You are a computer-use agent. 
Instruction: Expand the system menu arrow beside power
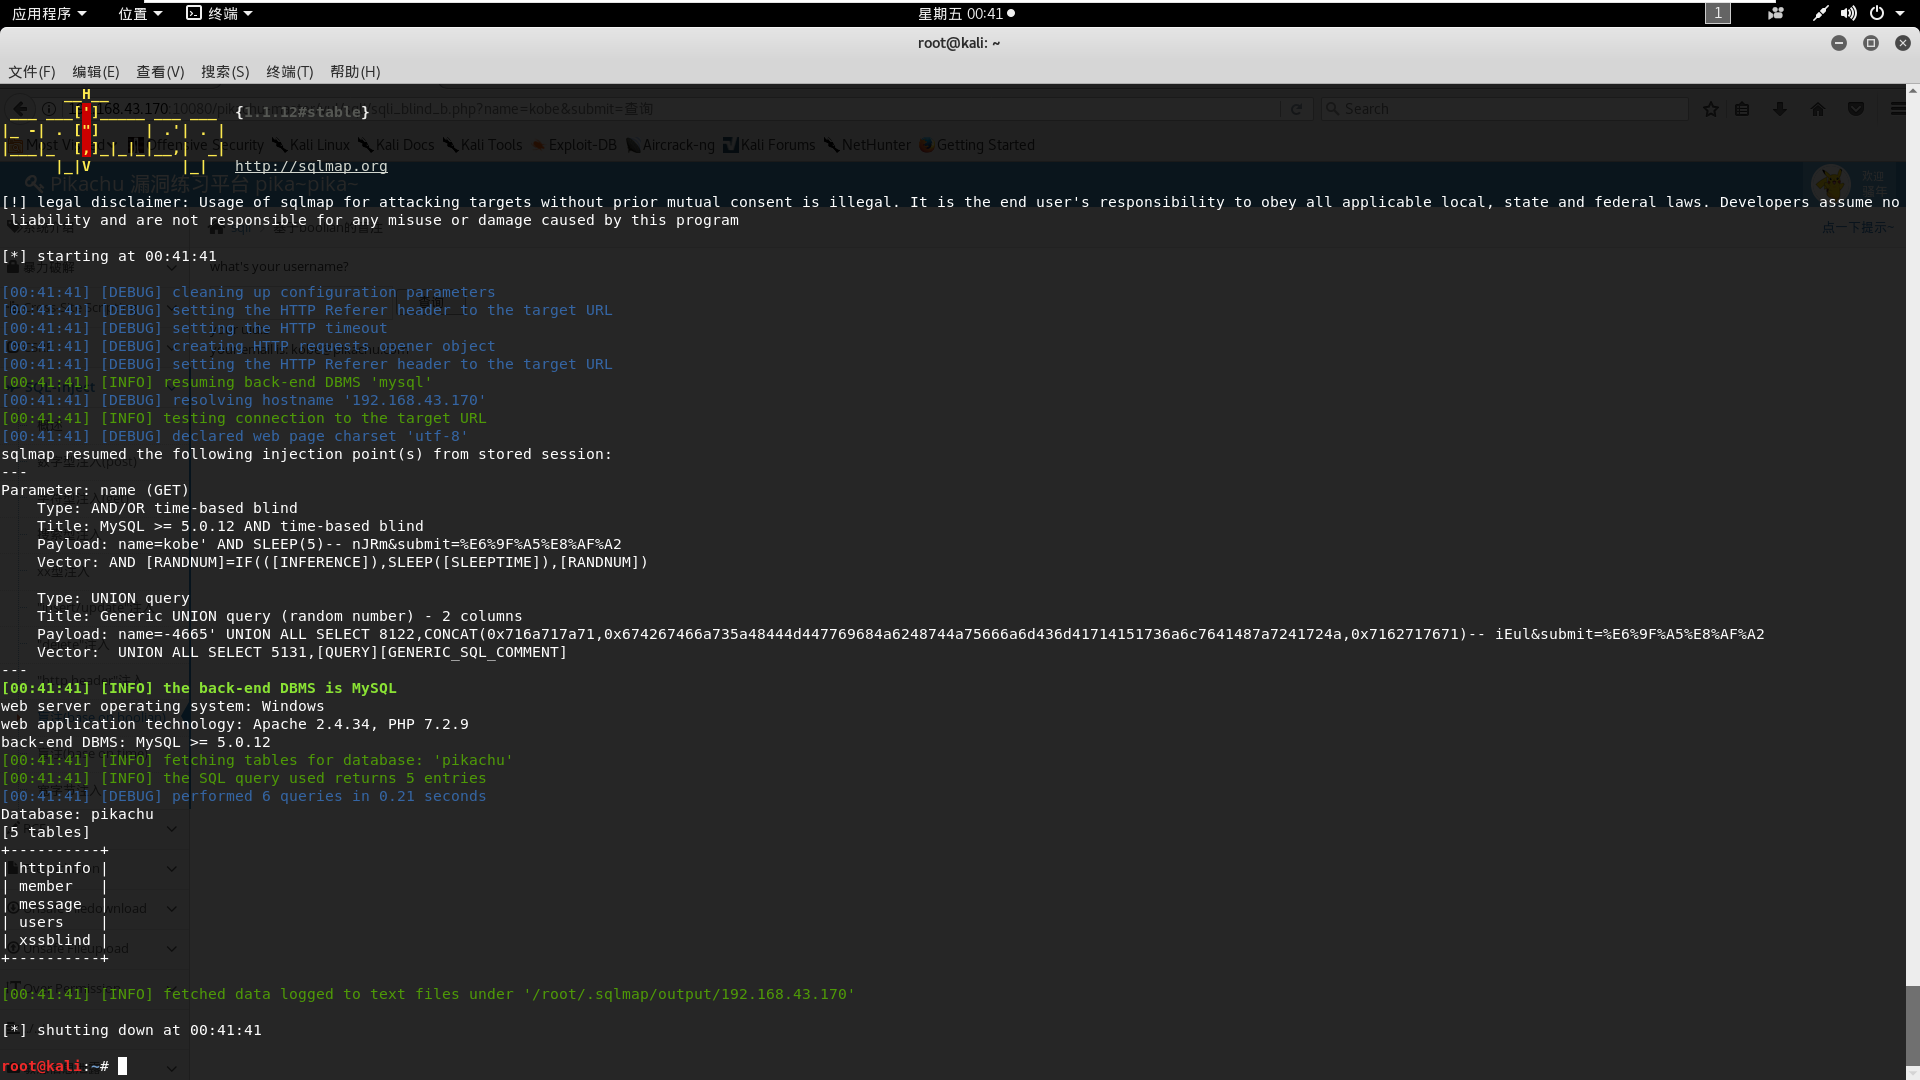pyautogui.click(x=1900, y=13)
